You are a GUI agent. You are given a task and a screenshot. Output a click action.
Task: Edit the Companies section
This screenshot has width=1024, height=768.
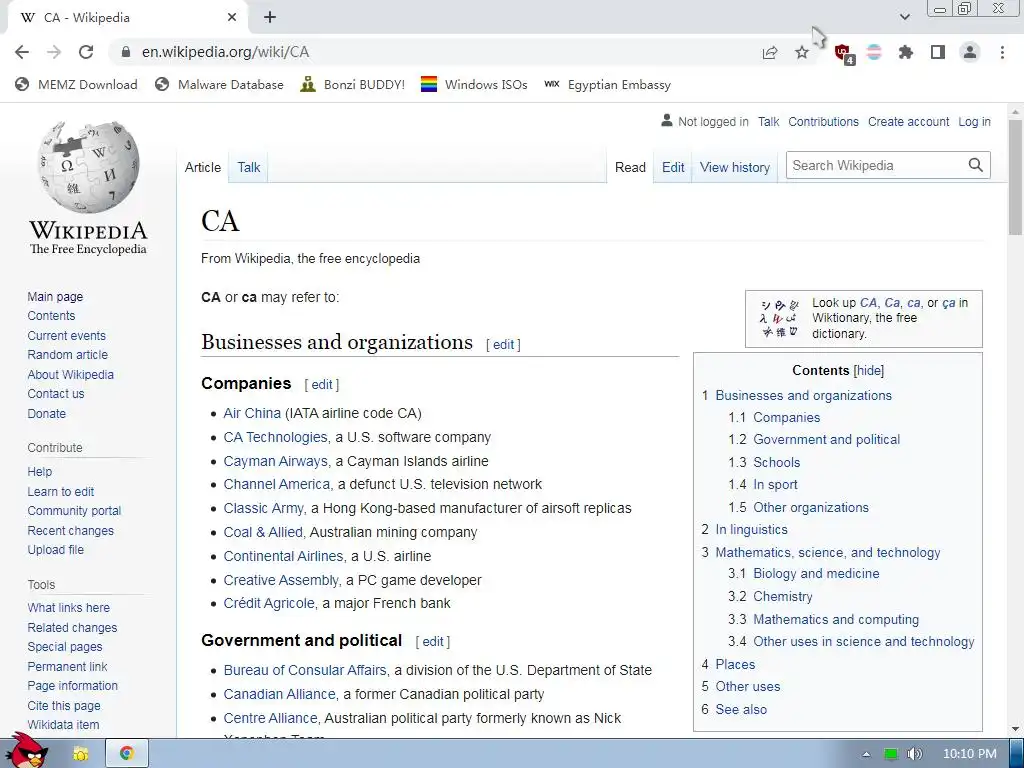pyautogui.click(x=322, y=385)
